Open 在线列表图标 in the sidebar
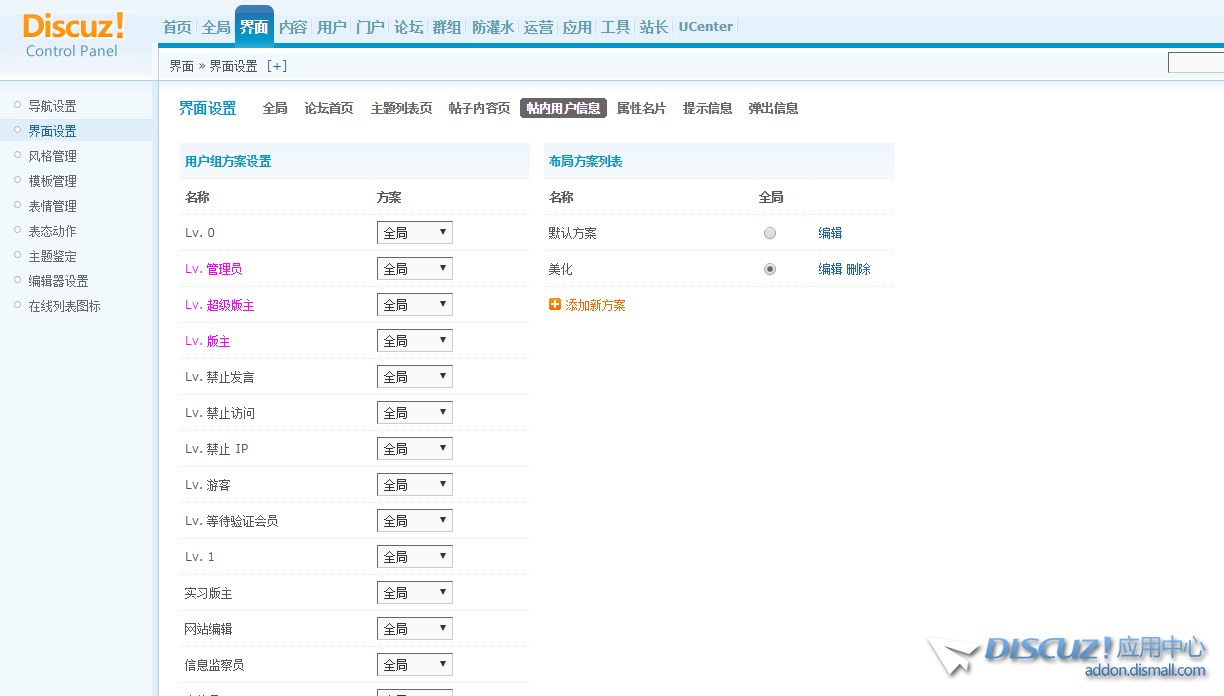1224x696 pixels. (64, 306)
